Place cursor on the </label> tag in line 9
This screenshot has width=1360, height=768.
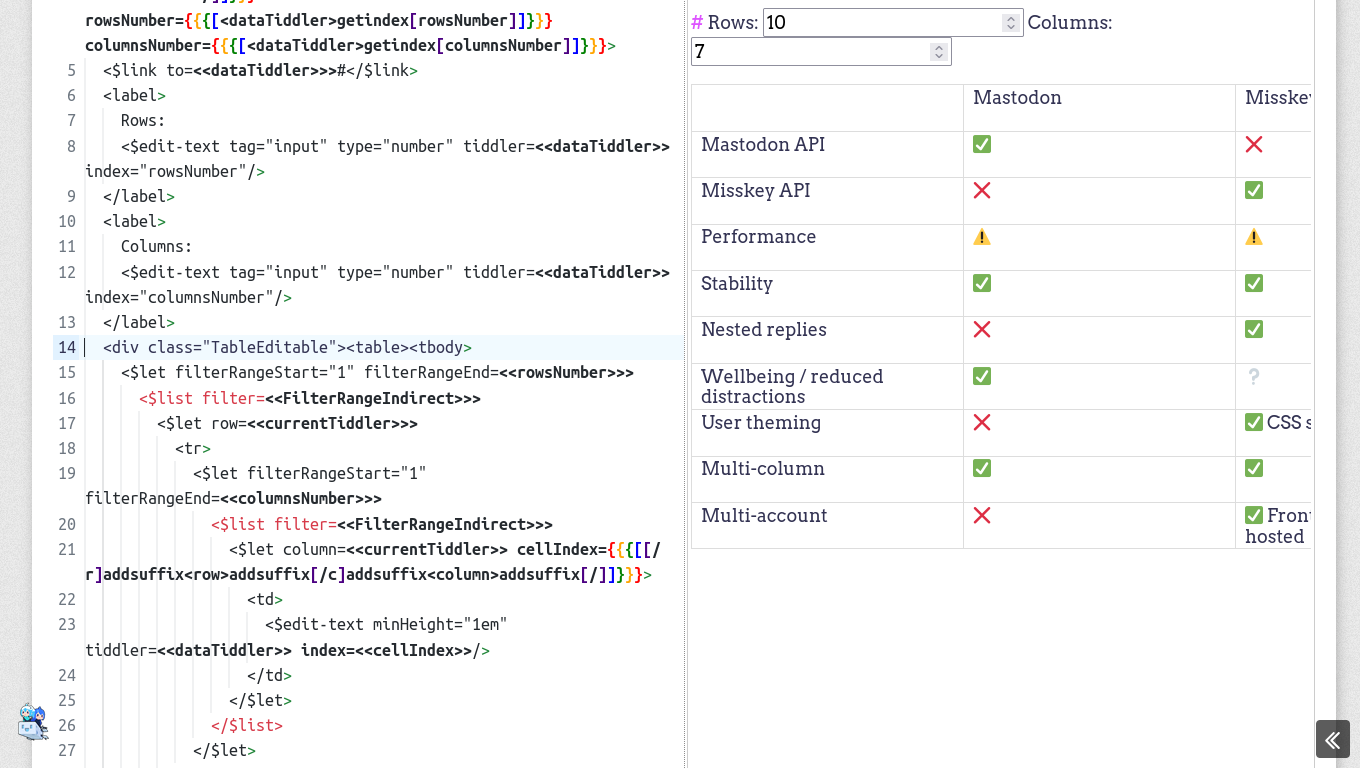(139, 196)
